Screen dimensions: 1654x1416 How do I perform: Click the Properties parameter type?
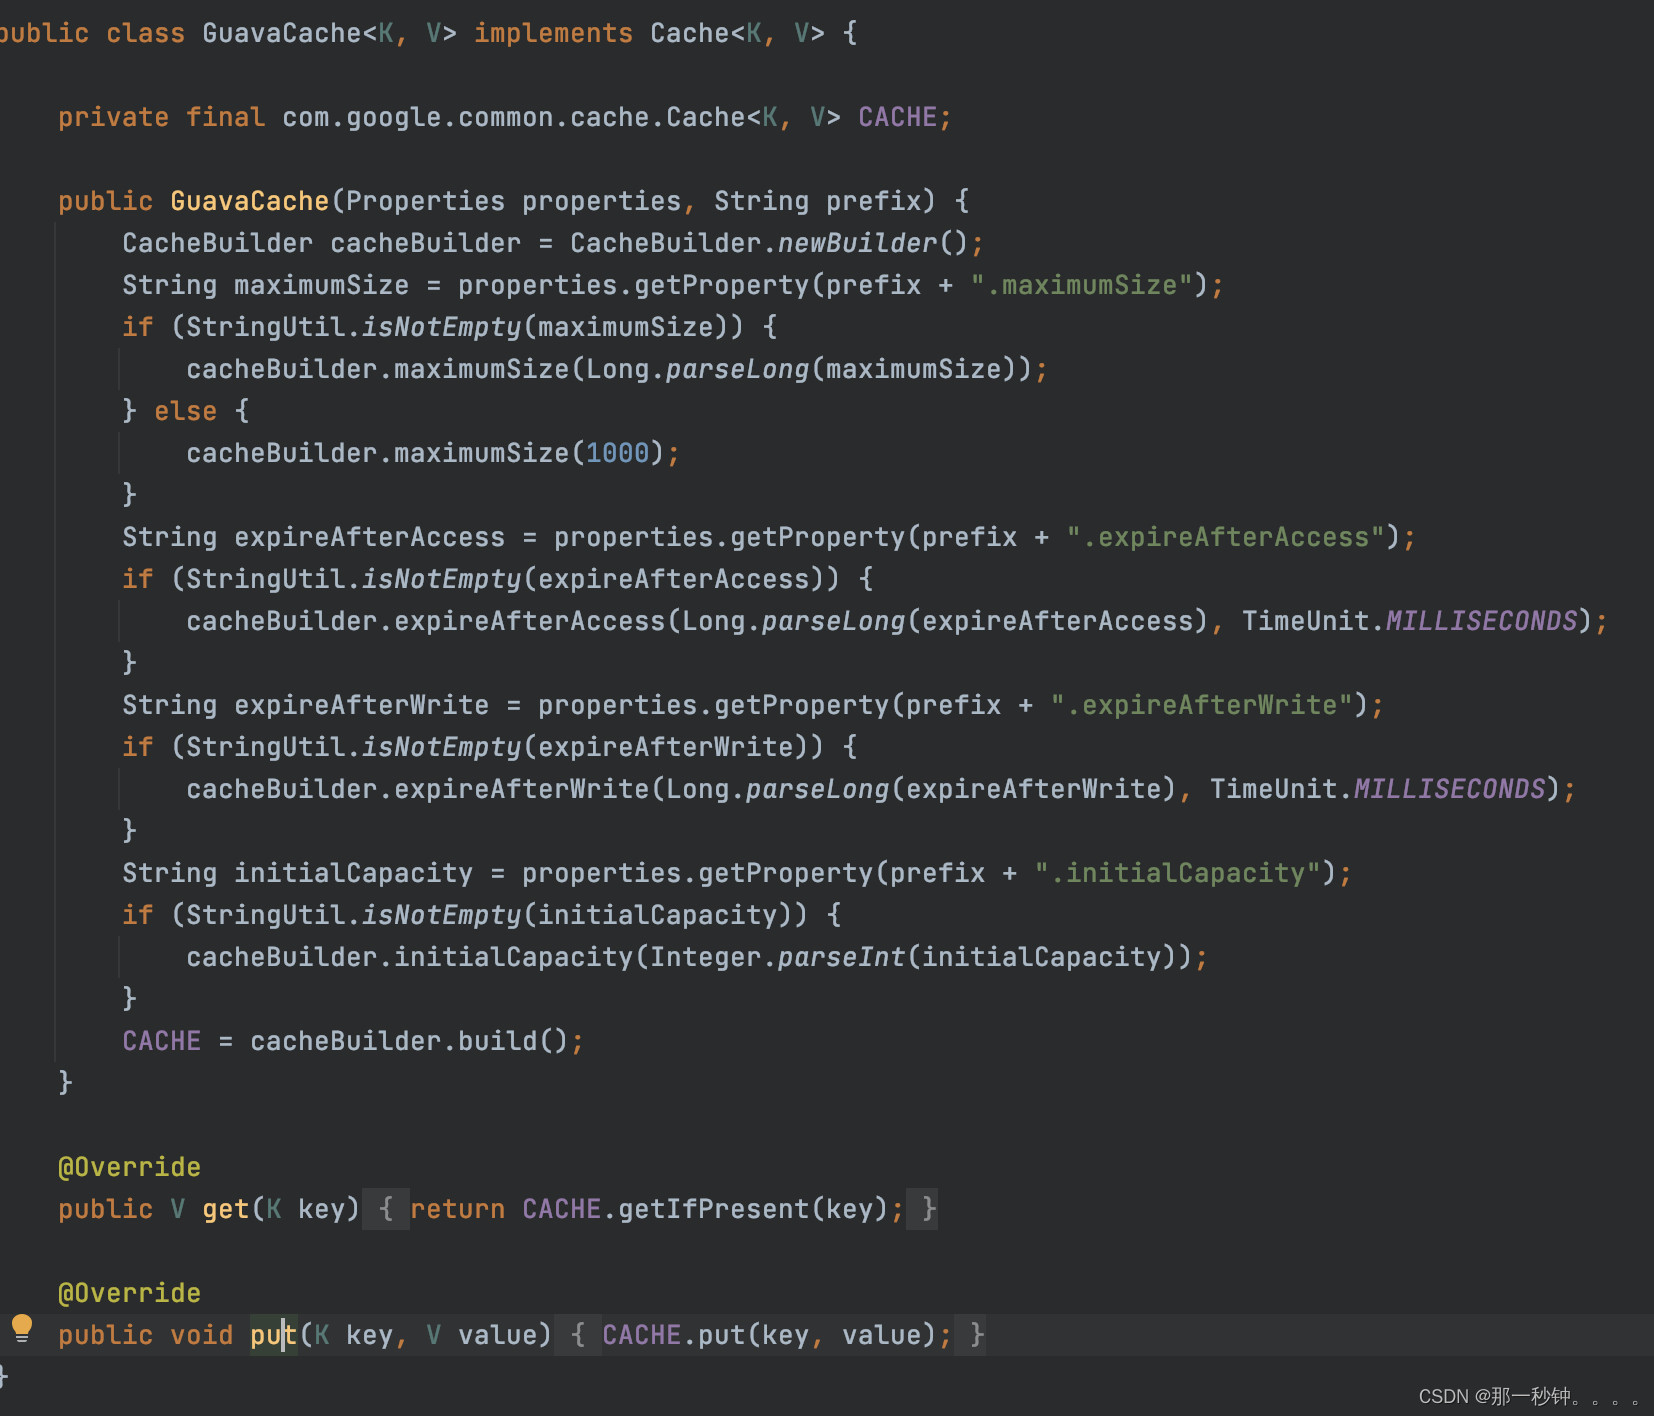[425, 201]
